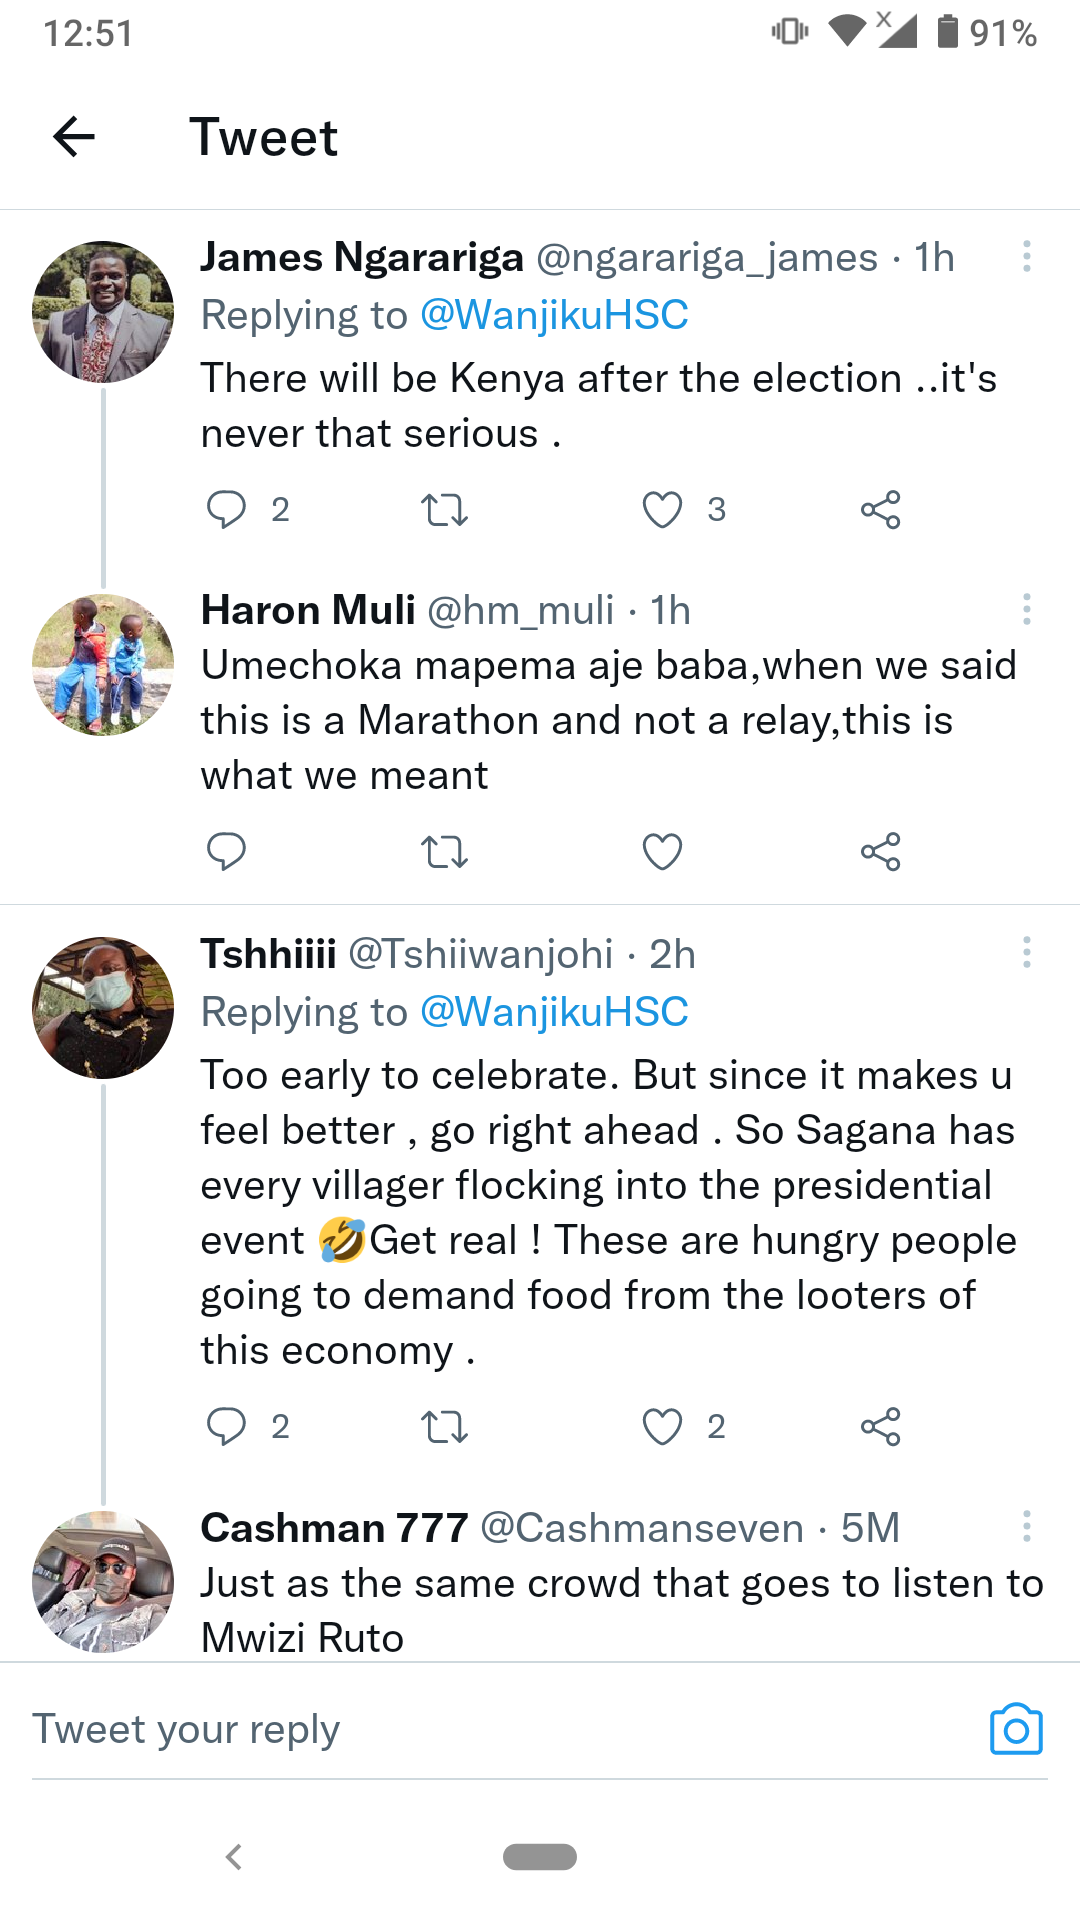Open the menu on Cashman 777's tweet

(1026, 1527)
